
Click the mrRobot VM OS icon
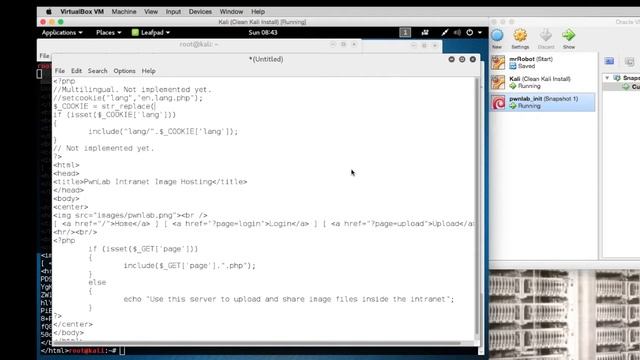(498, 62)
